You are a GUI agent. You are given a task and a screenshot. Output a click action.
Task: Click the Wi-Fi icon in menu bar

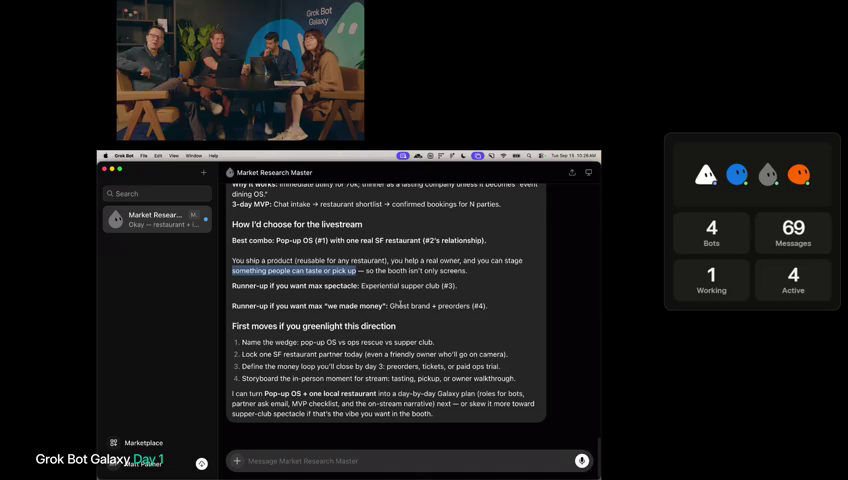pos(504,156)
